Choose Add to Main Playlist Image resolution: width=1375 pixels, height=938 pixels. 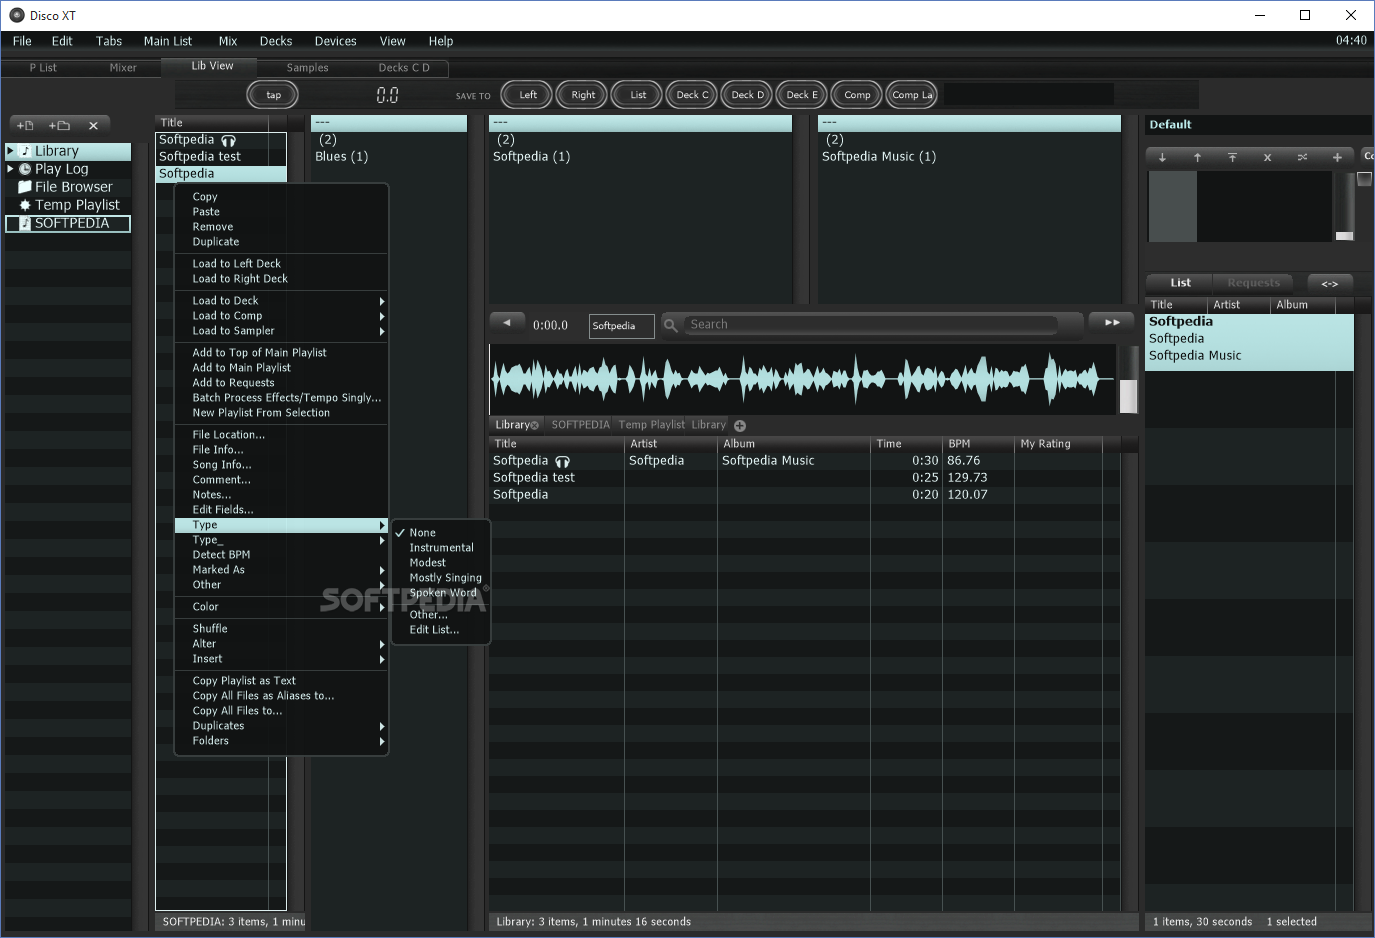click(281, 368)
